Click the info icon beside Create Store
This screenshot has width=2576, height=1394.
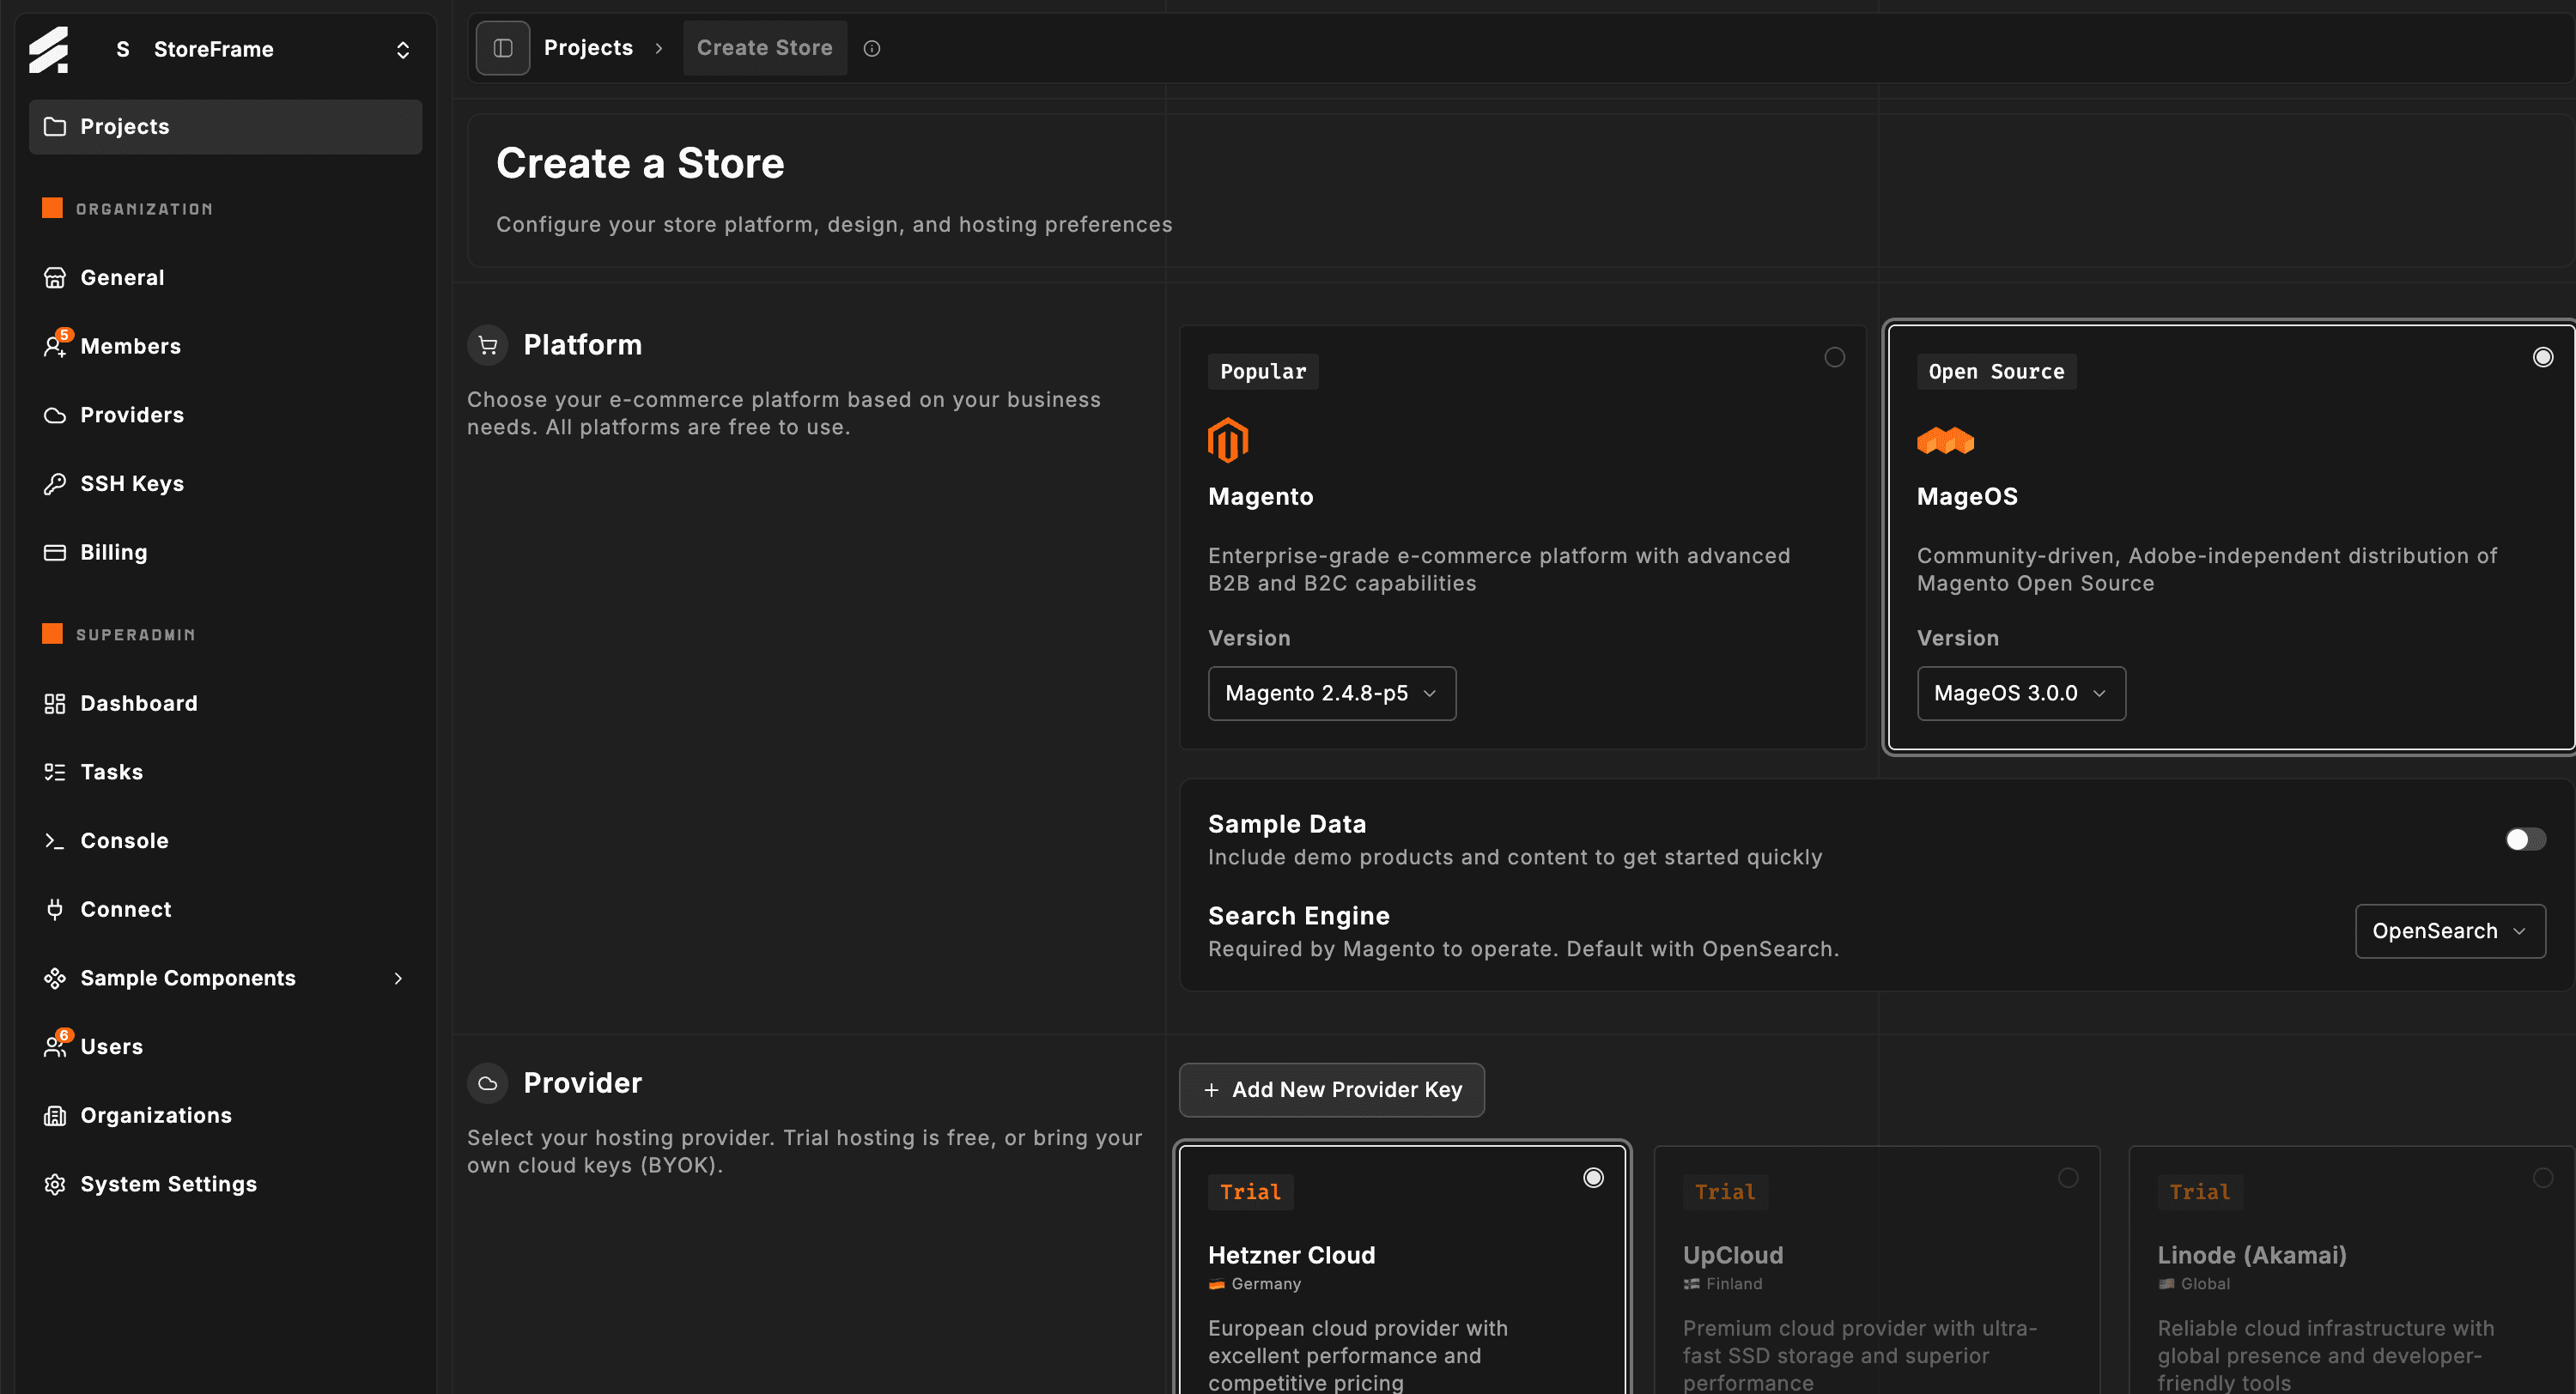[x=872, y=48]
